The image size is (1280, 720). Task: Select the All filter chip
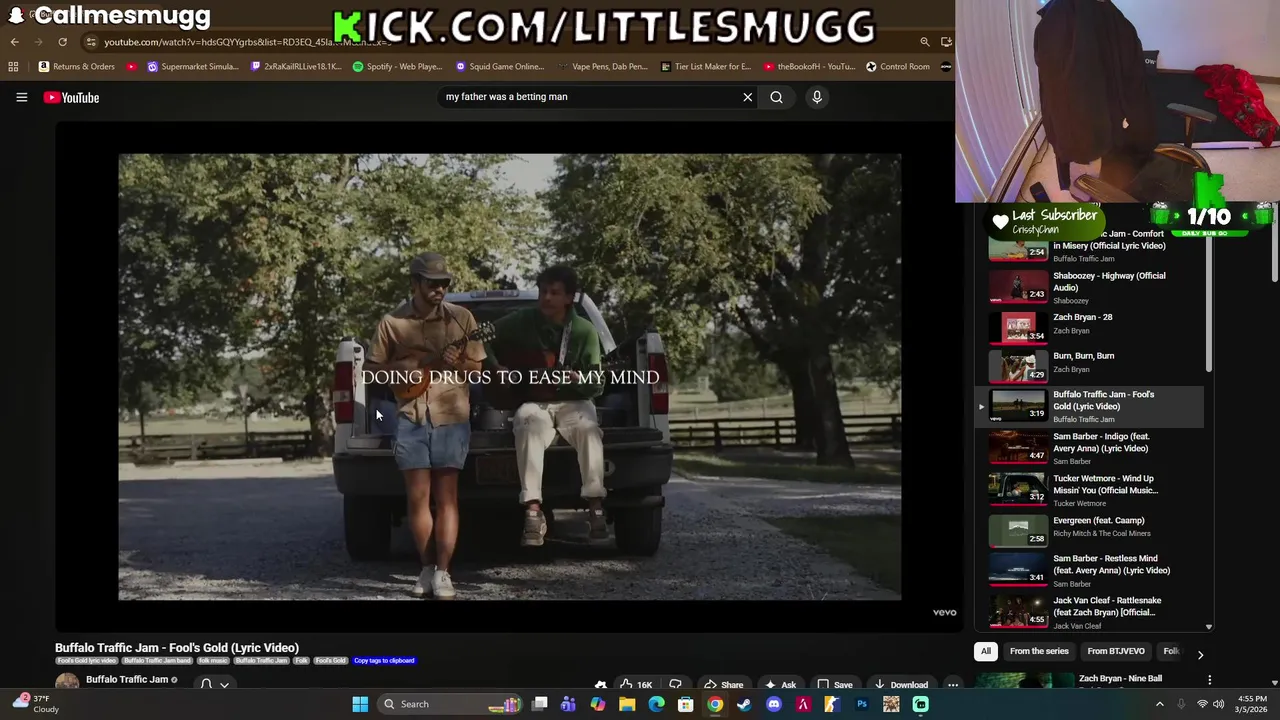[x=985, y=651]
